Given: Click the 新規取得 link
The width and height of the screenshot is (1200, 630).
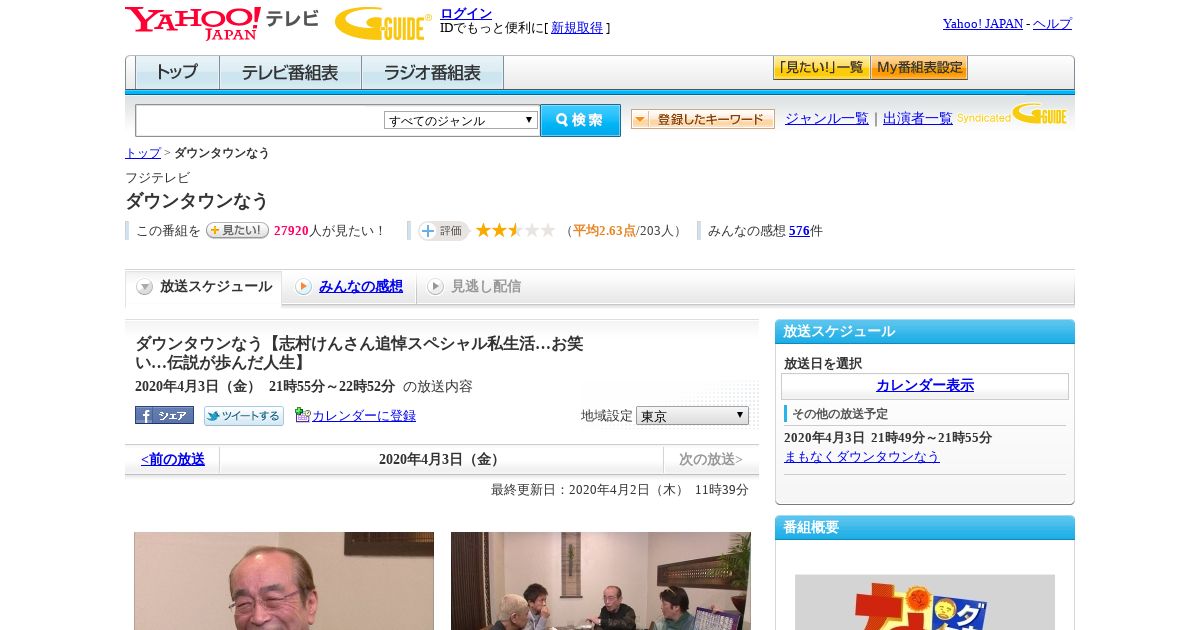Looking at the screenshot, I should [x=577, y=28].
